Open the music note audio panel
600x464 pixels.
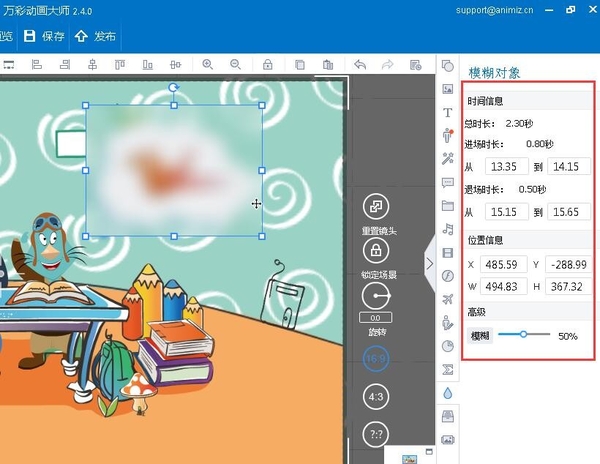pos(447,229)
